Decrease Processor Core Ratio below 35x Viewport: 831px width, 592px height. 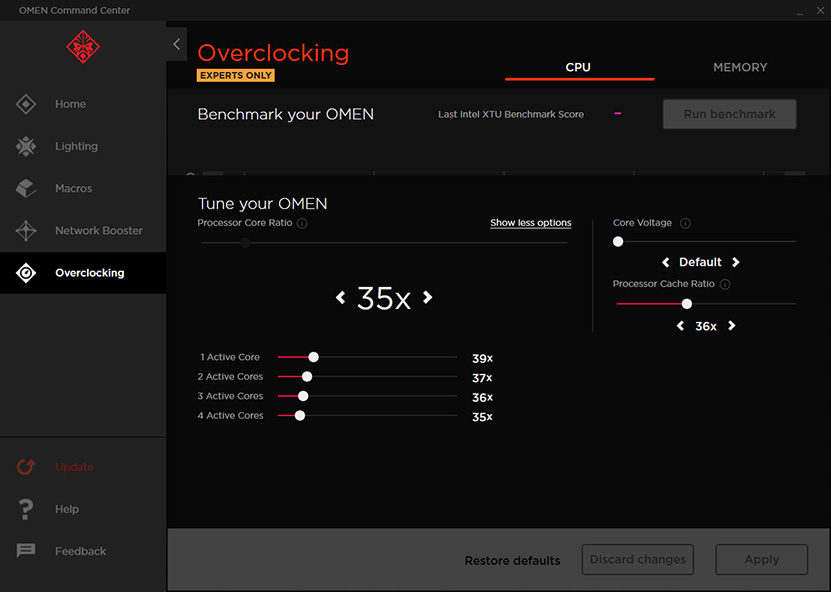[x=340, y=297]
